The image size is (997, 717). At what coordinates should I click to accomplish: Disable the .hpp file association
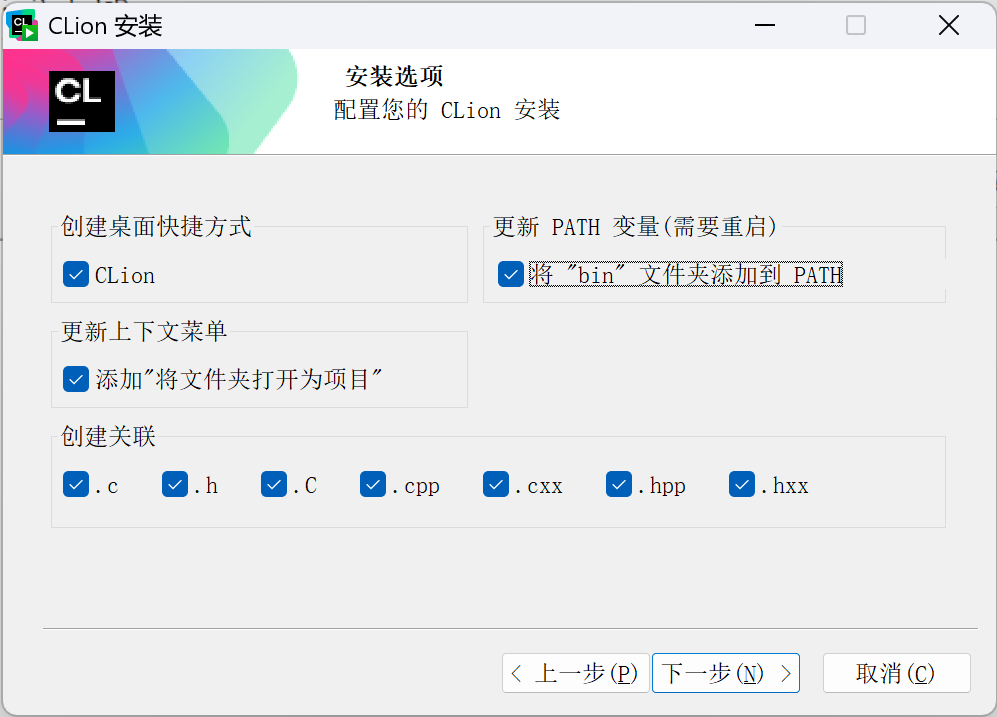(x=618, y=485)
